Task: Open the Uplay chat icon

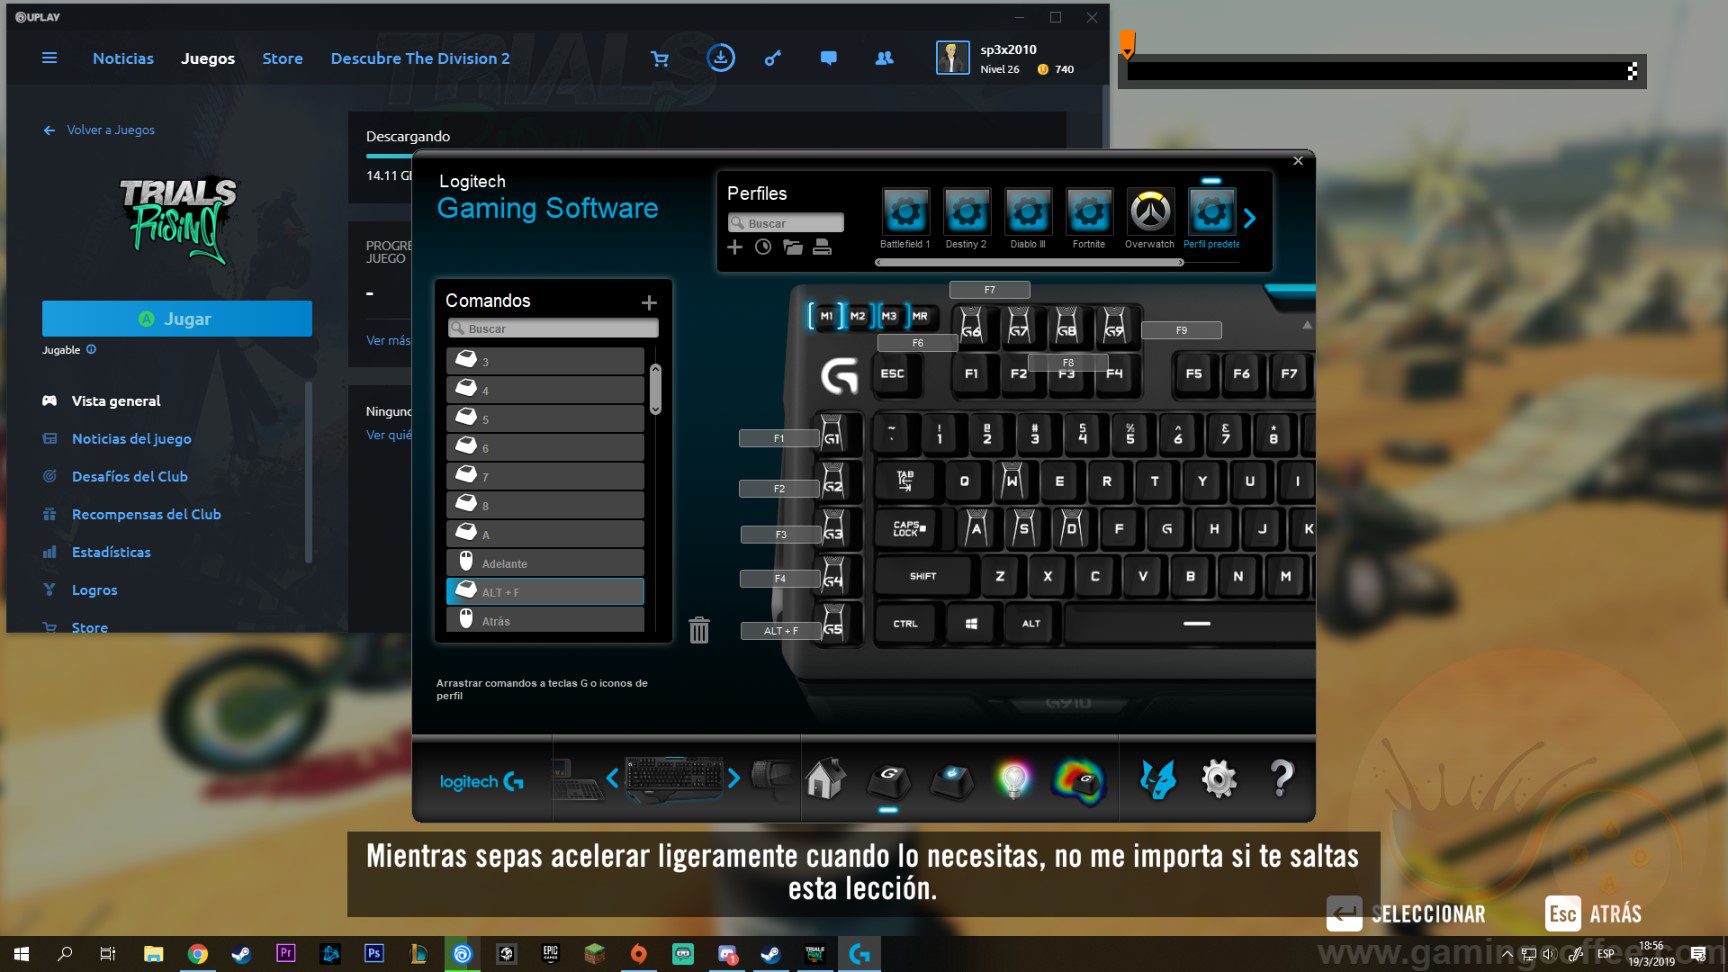Action: (x=828, y=58)
